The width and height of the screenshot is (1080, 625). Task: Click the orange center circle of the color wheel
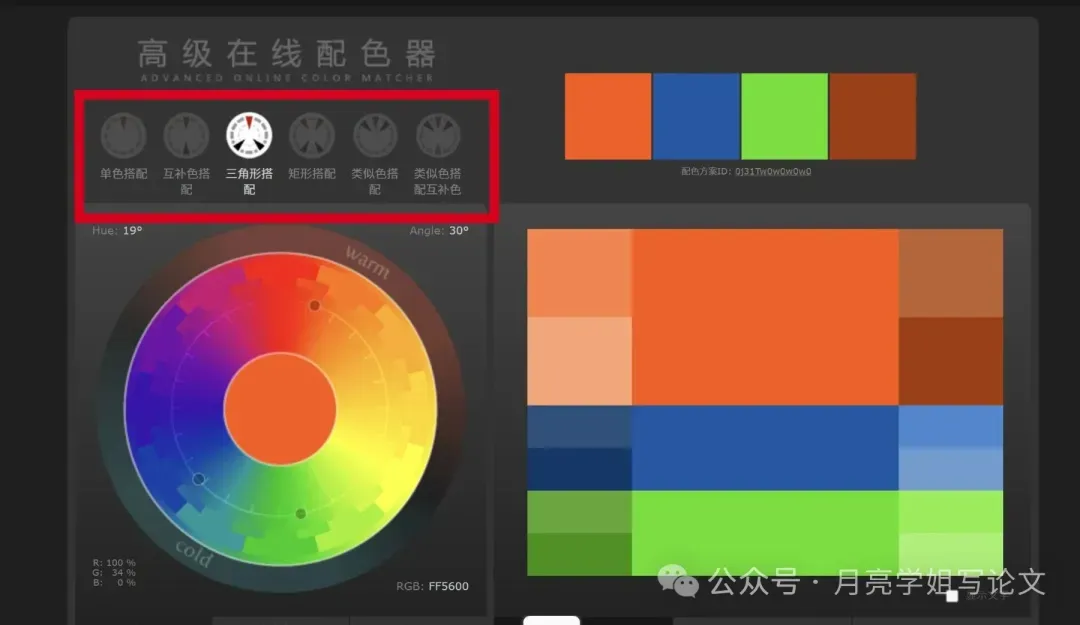click(x=280, y=409)
